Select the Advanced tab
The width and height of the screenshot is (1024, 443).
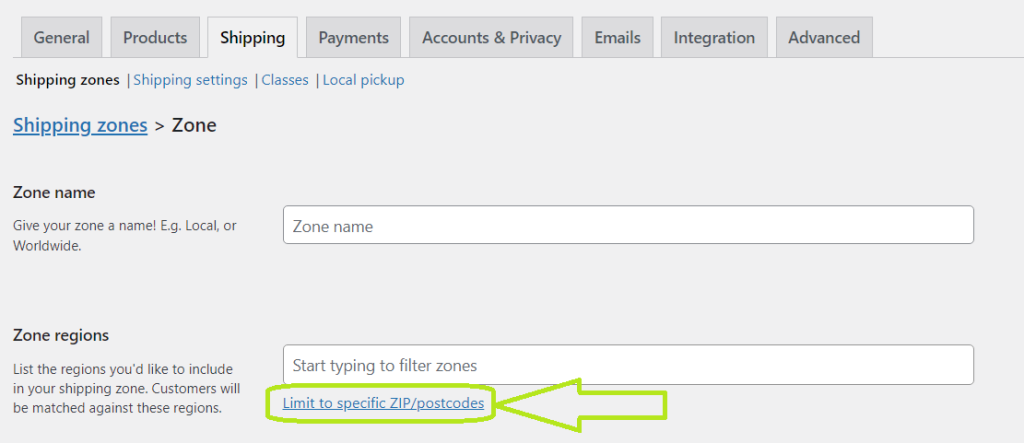824,38
